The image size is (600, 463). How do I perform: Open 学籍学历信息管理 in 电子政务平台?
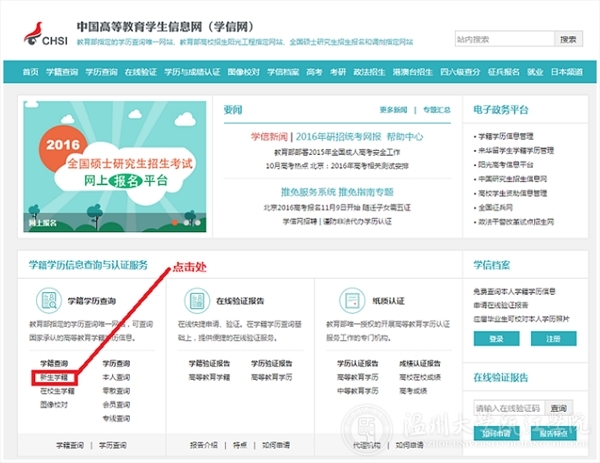pos(505,136)
